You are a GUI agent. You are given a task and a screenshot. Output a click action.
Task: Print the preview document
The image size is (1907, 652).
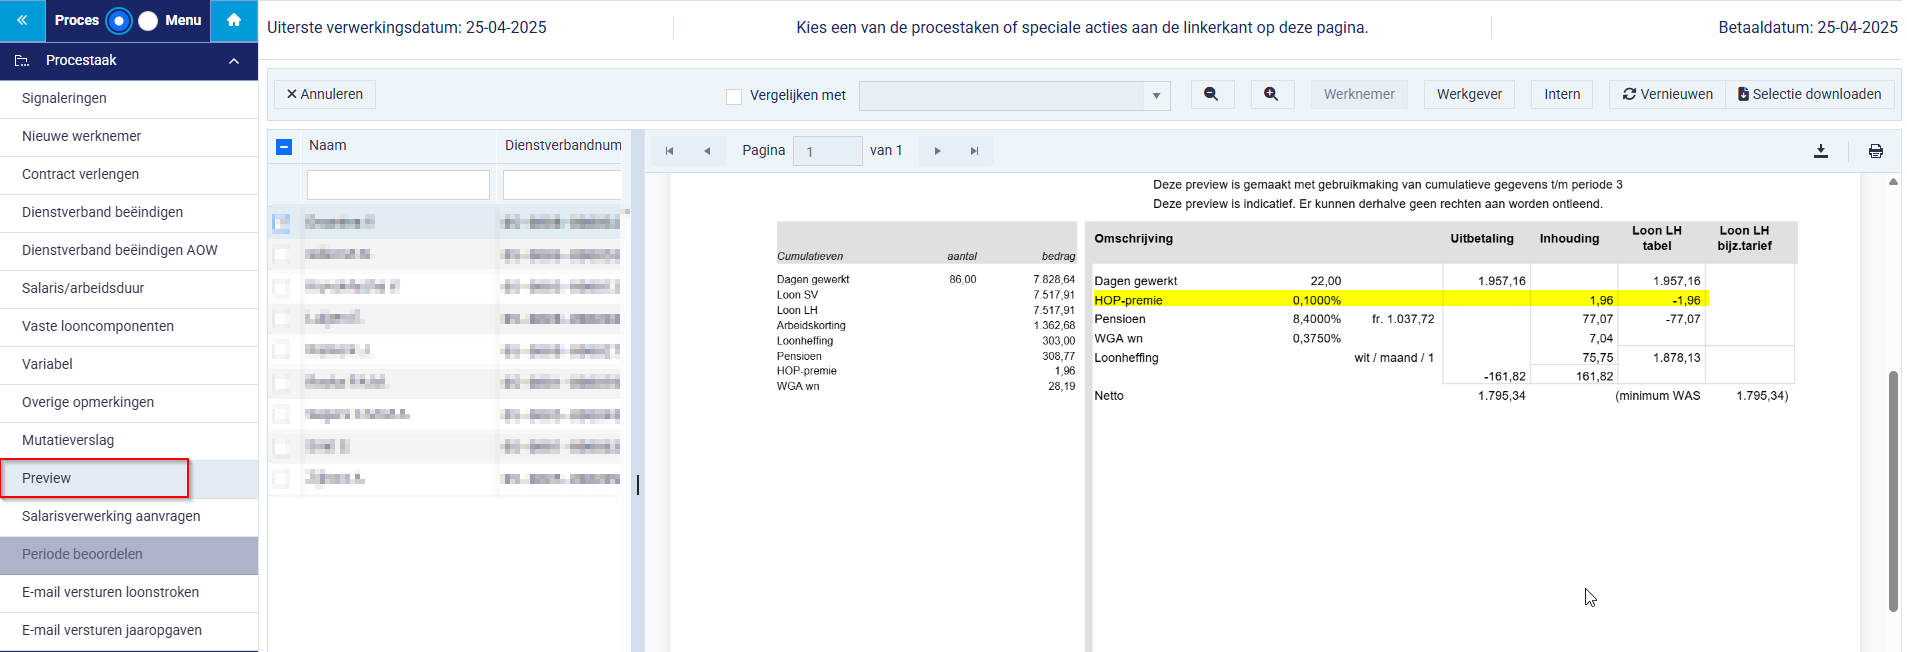(1876, 151)
